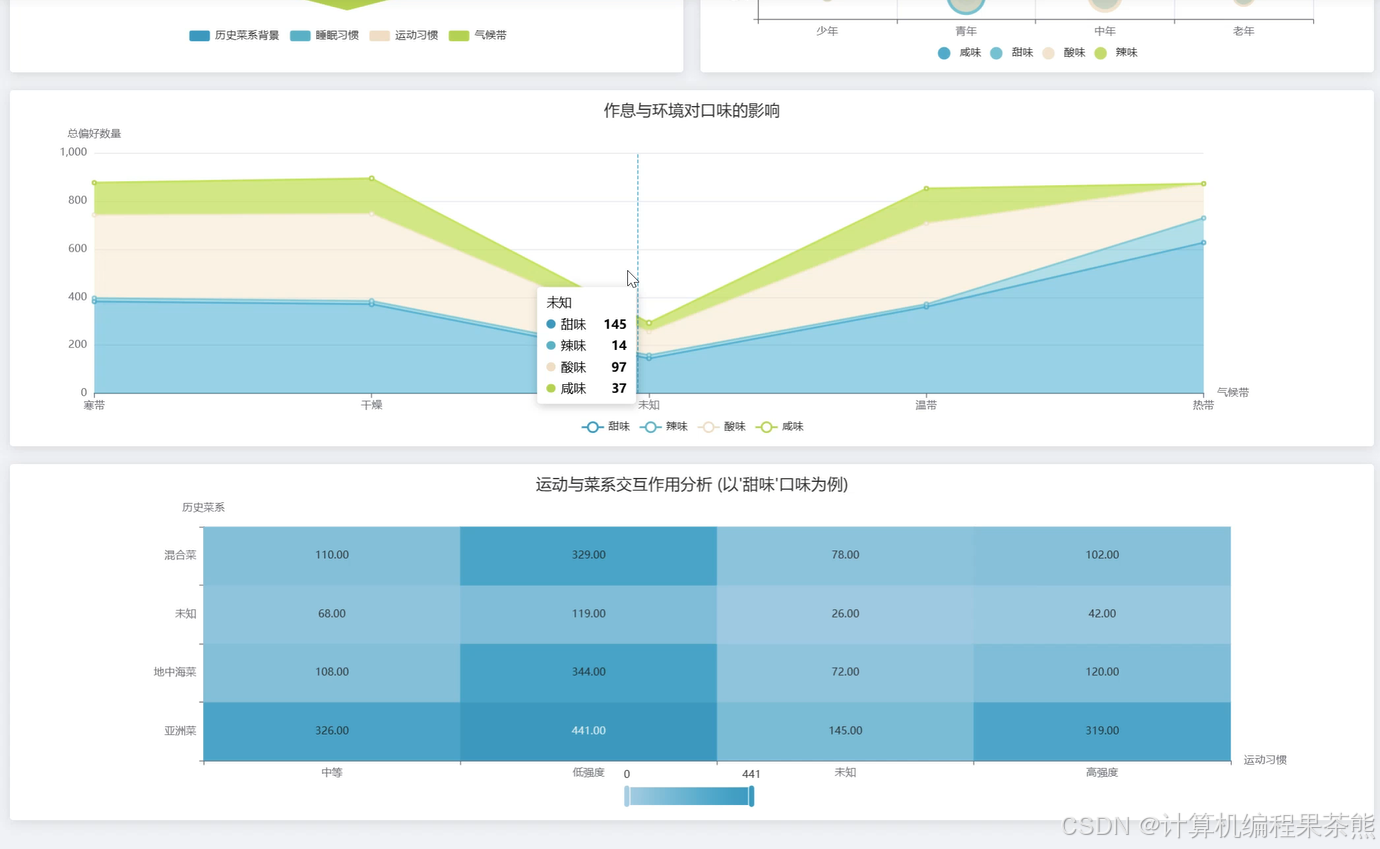Click the 寒带 label on the area chart axis
Image resolution: width=1380 pixels, height=849 pixels.
coord(94,406)
